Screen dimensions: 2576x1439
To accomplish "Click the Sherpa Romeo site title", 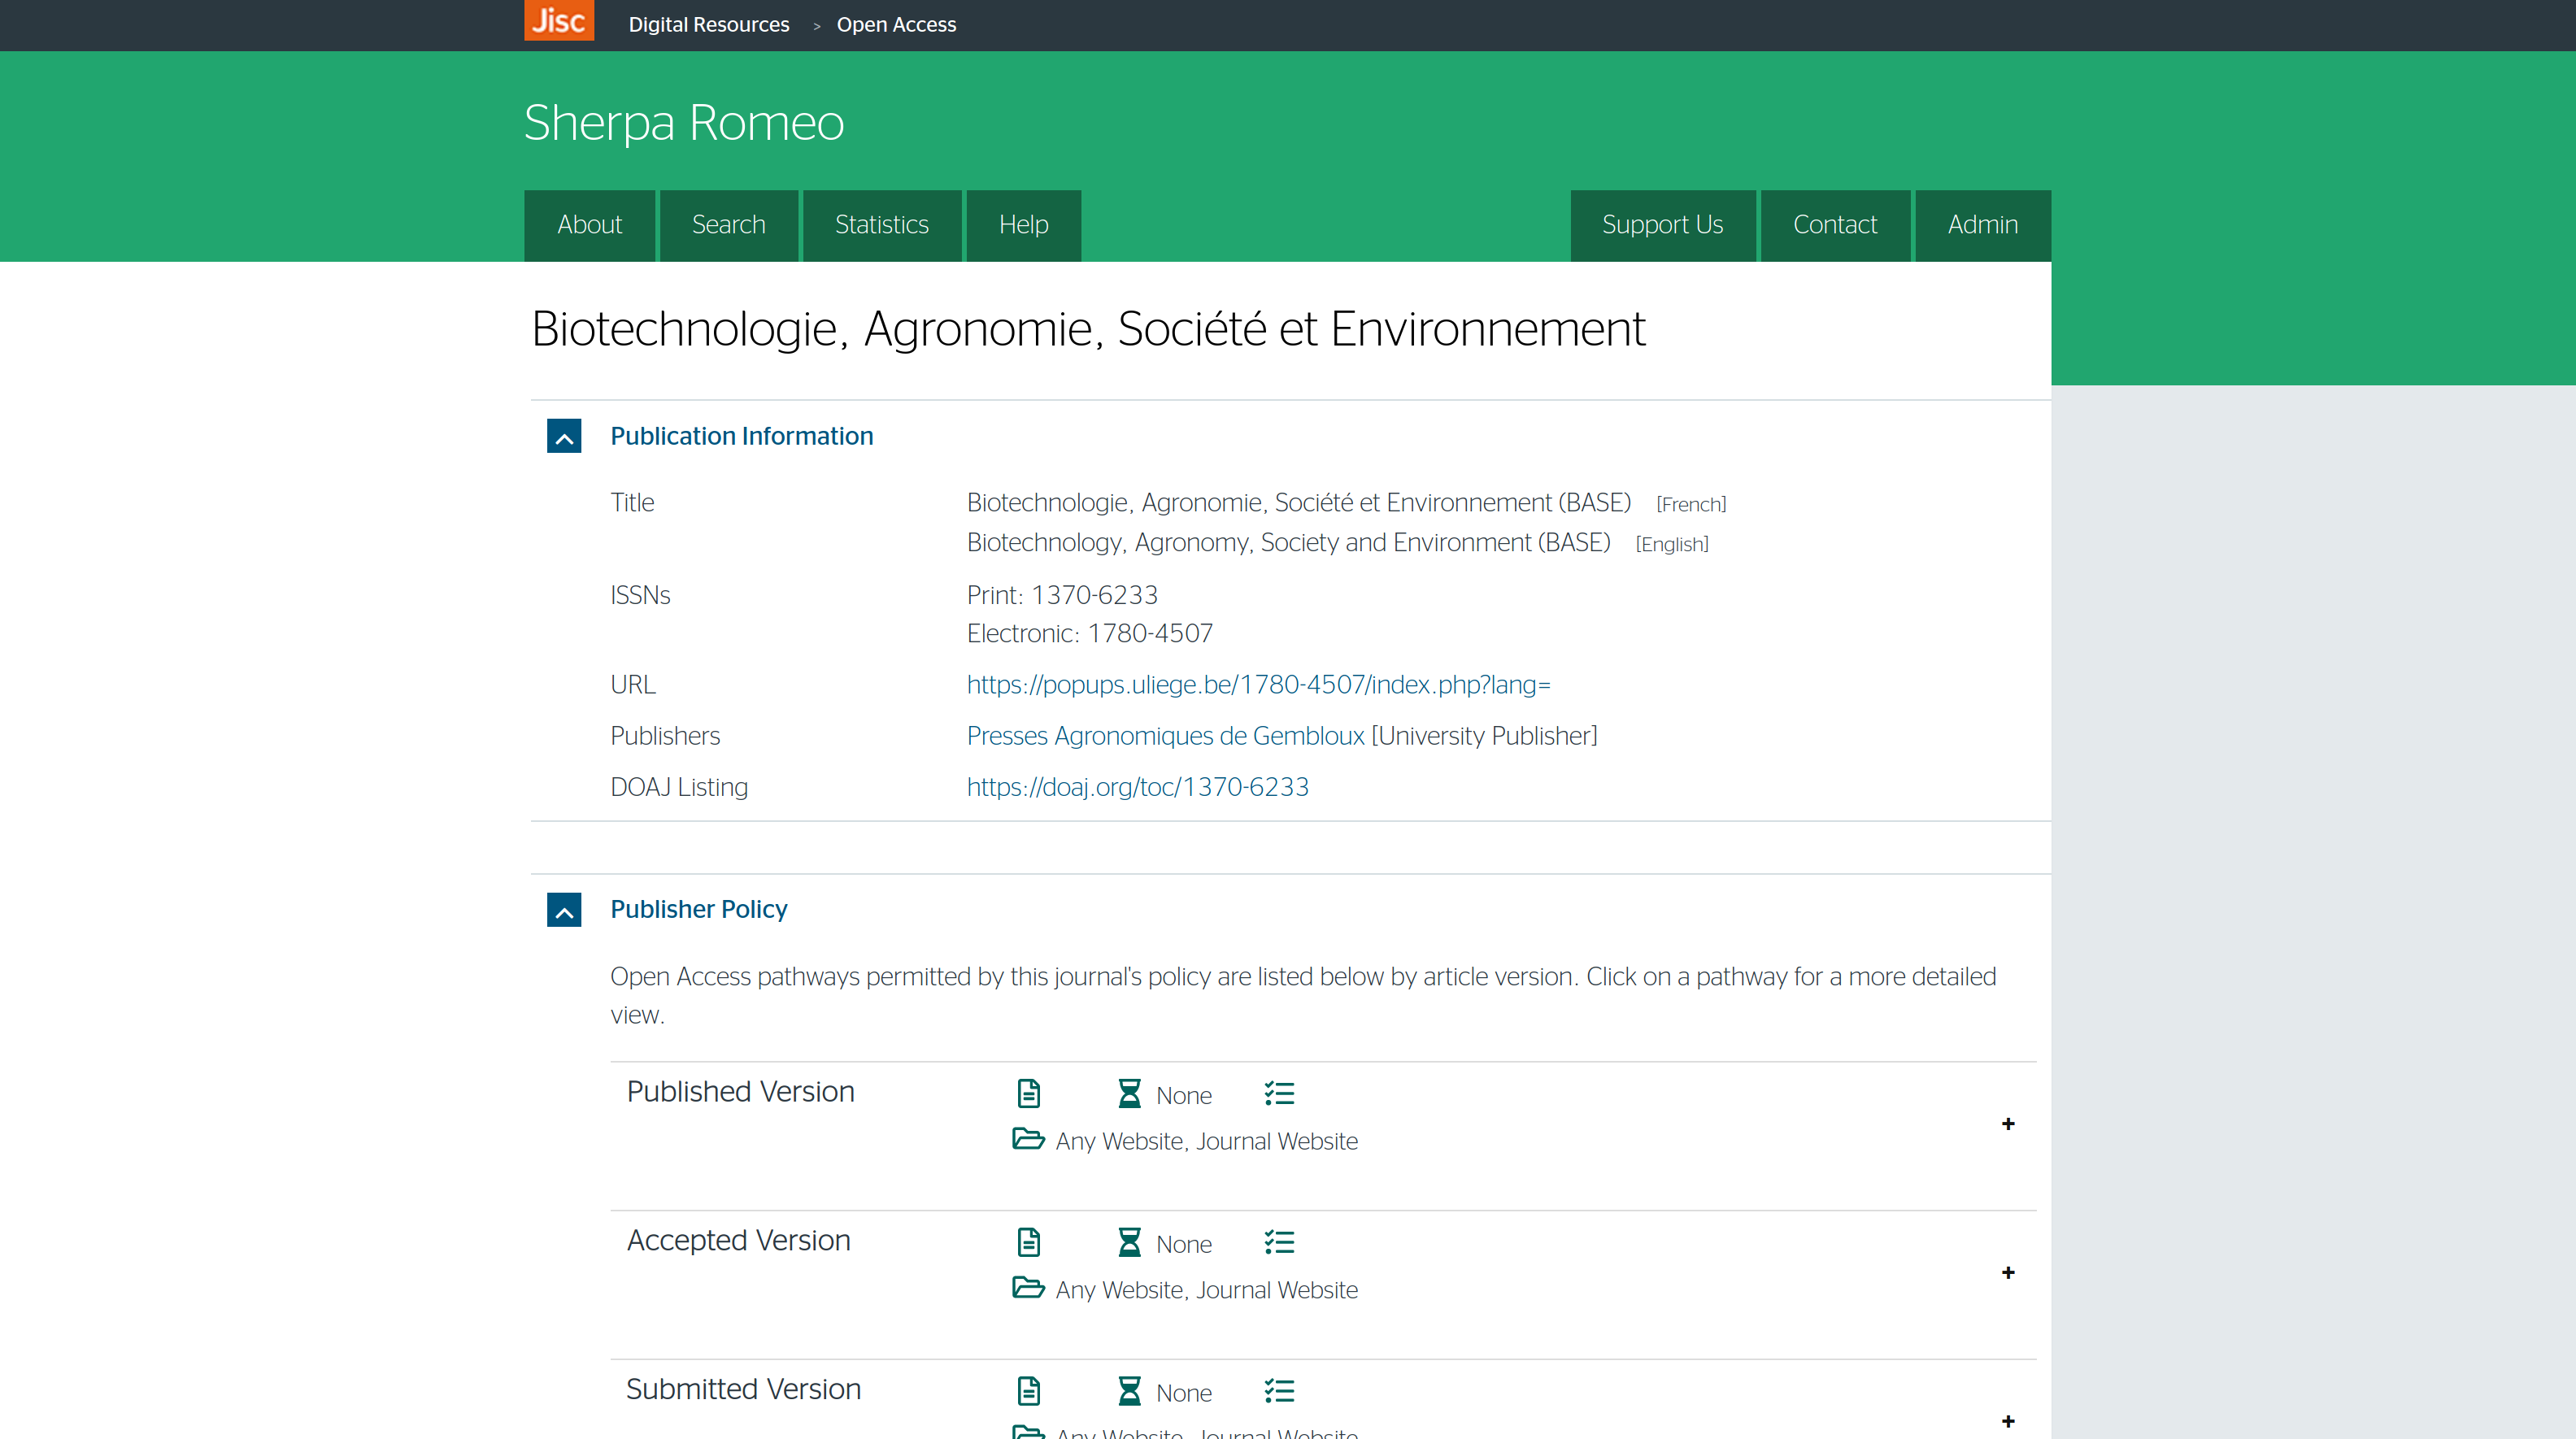I will click(x=684, y=123).
